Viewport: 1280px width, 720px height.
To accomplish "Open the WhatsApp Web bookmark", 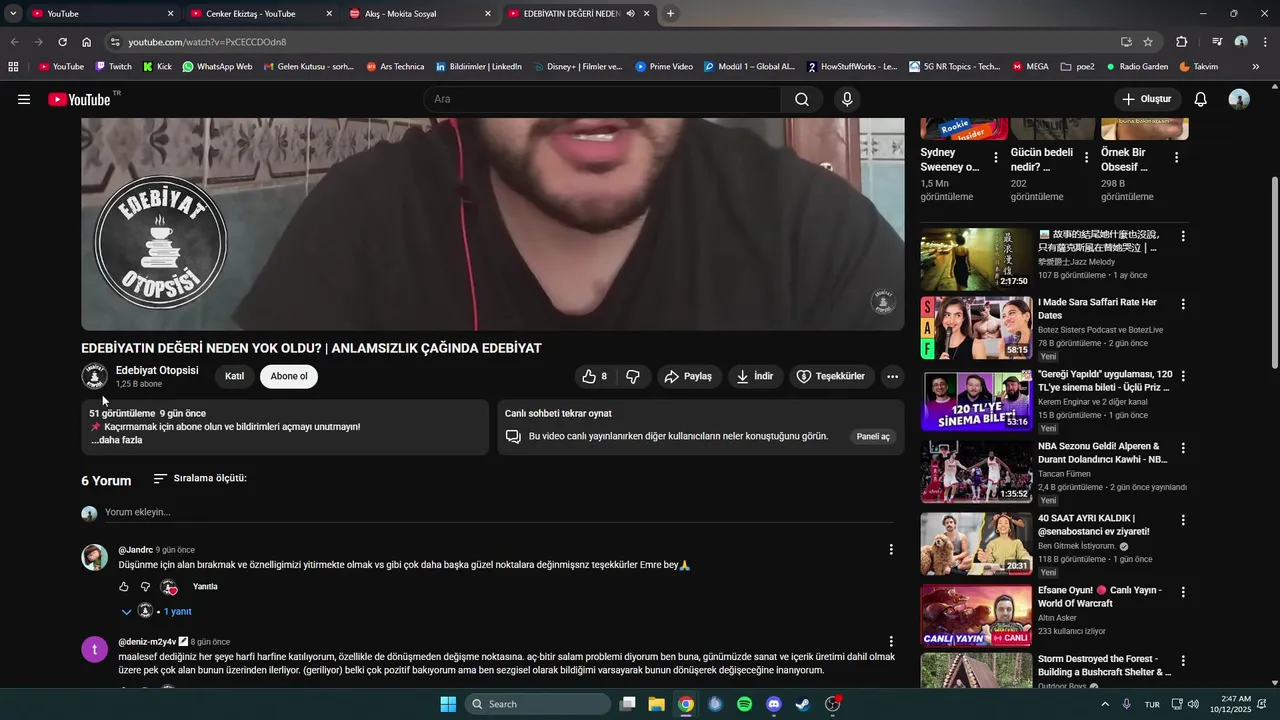I will pyautogui.click(x=217, y=67).
